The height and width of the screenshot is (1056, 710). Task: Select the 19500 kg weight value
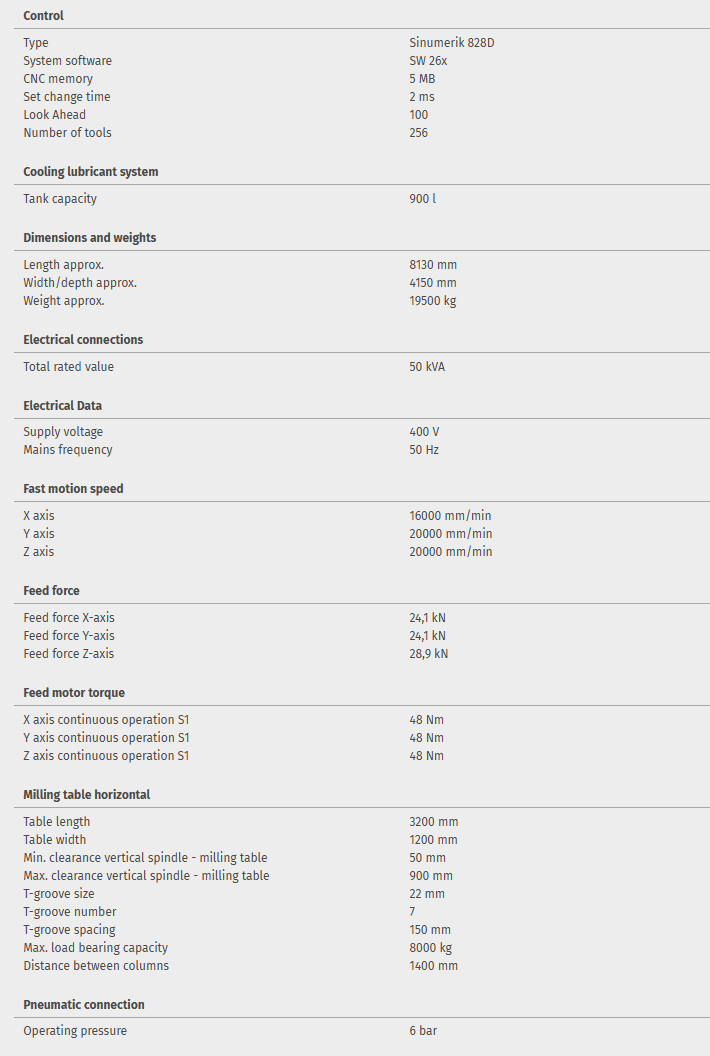pyautogui.click(x=432, y=301)
